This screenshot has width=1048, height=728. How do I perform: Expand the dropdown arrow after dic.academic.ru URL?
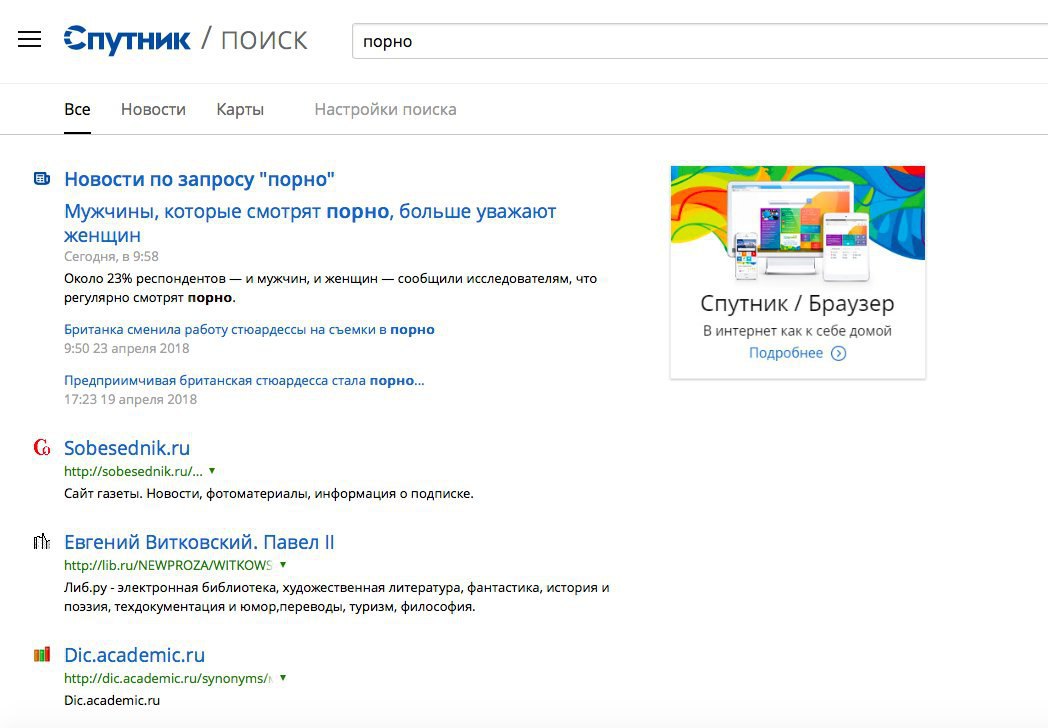[x=283, y=678]
